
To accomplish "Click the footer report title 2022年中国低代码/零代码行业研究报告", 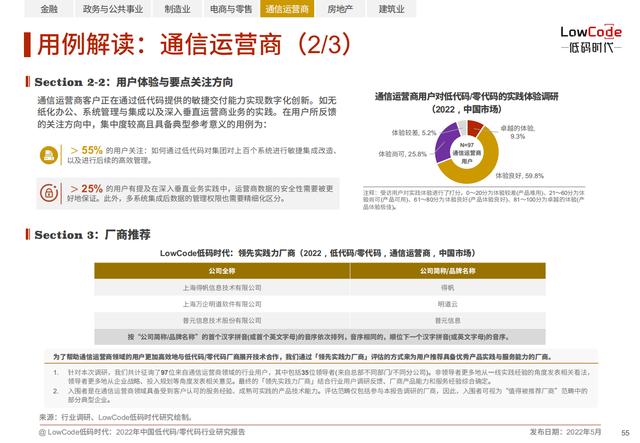I will (180, 432).
